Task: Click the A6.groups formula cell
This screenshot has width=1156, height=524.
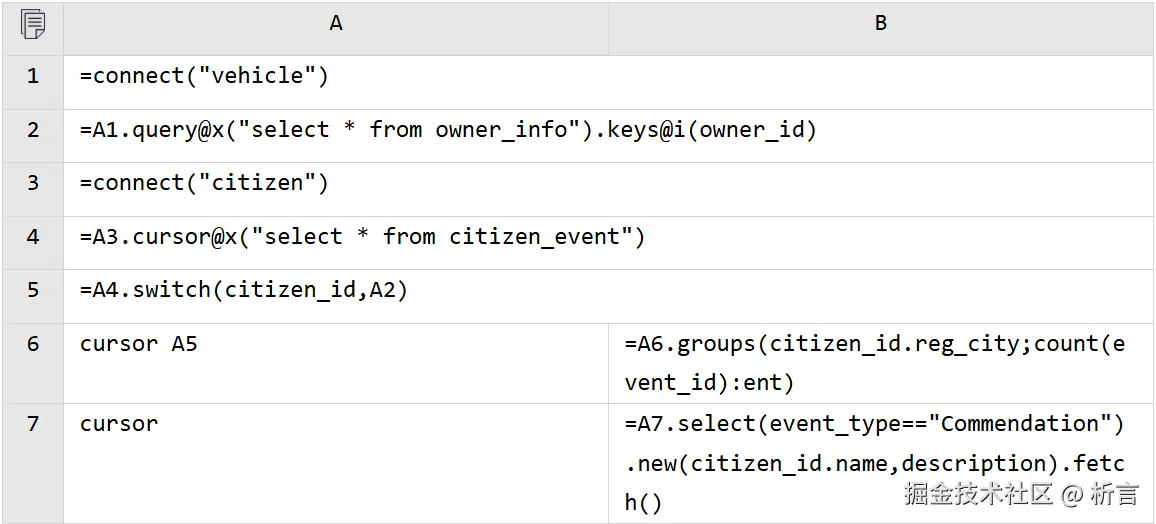Action: coord(874,362)
